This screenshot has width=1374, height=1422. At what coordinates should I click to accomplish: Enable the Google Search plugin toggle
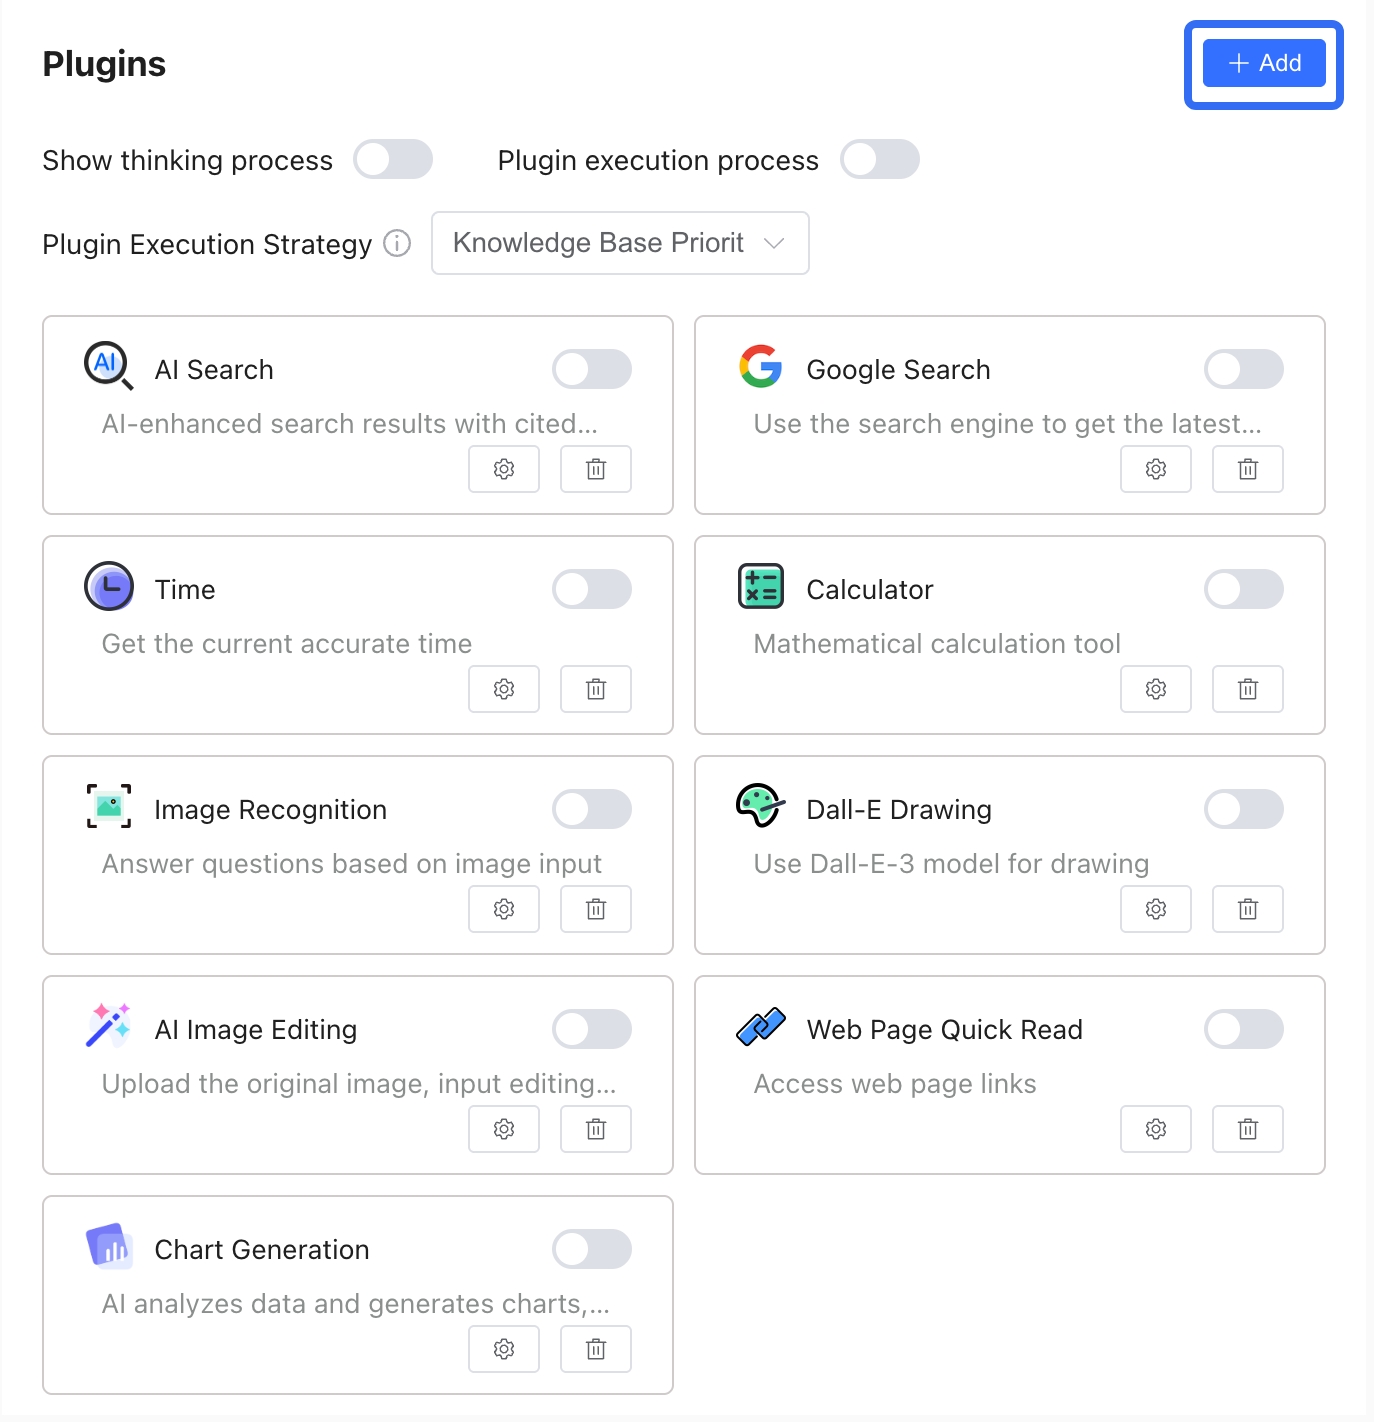coord(1244,369)
